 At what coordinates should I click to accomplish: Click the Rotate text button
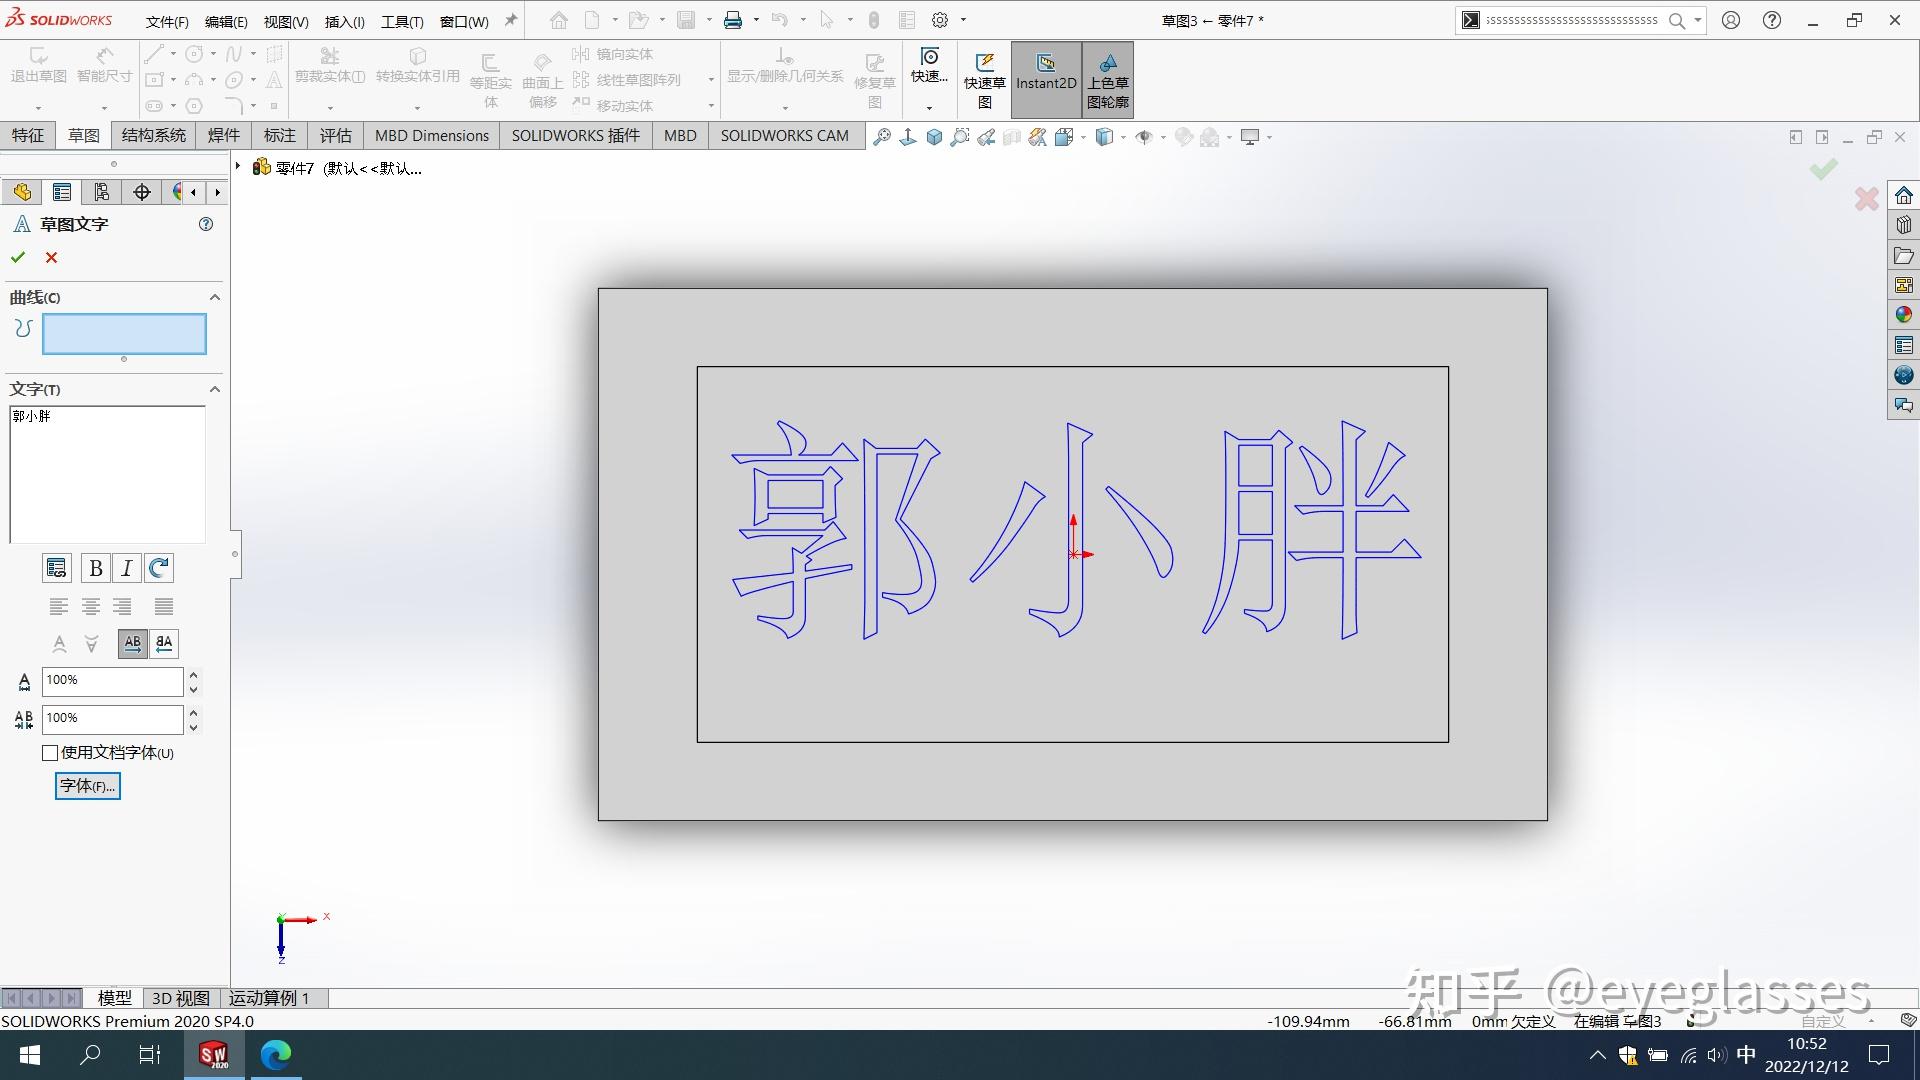point(159,568)
